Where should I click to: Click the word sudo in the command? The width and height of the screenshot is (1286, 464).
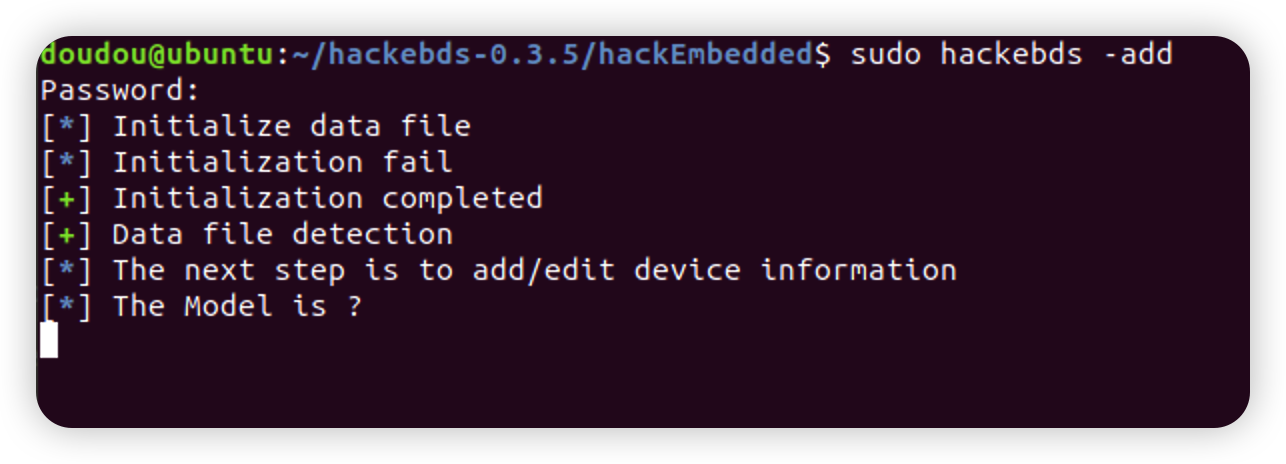885,54
